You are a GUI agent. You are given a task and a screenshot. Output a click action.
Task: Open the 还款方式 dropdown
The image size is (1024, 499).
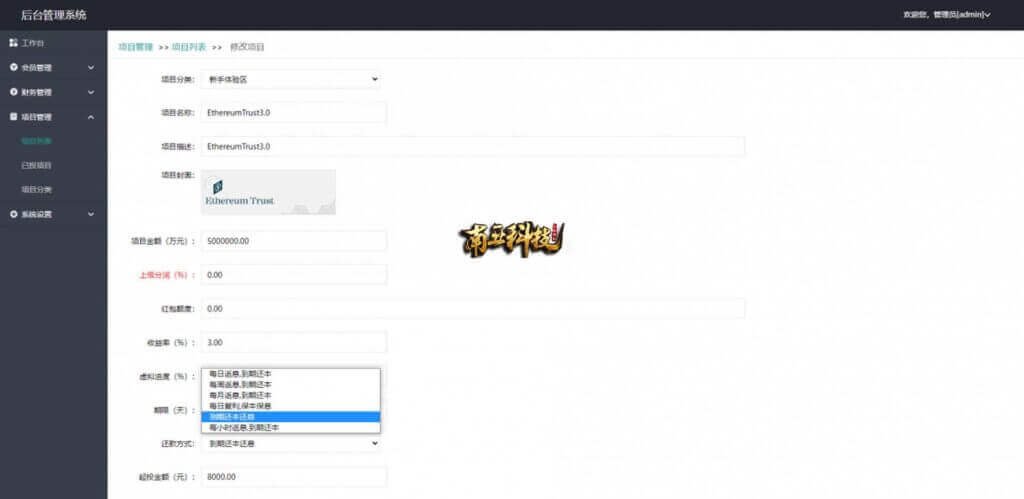click(x=291, y=443)
